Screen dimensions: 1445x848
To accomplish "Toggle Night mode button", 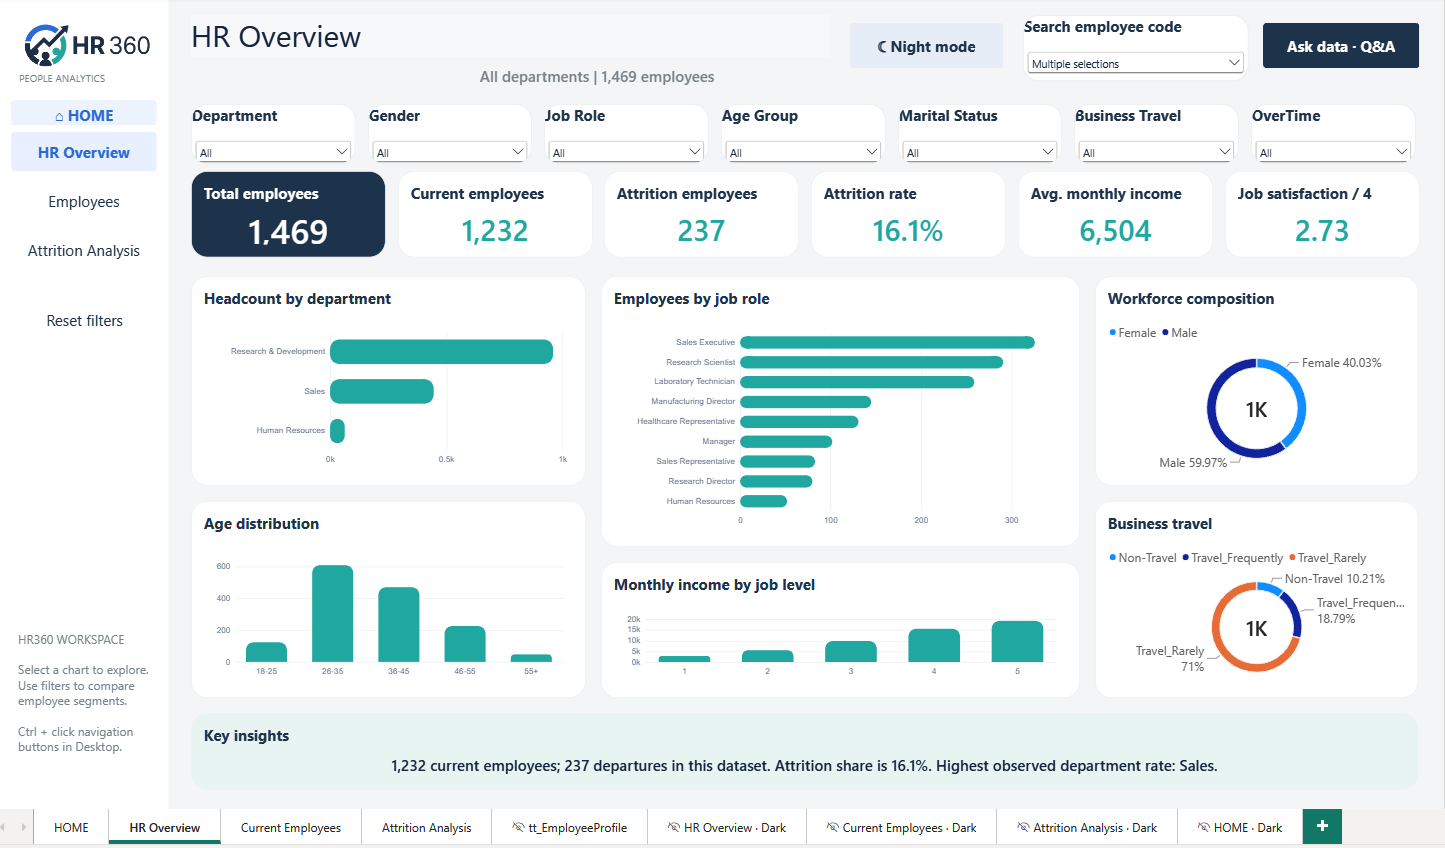I will 926,46.
